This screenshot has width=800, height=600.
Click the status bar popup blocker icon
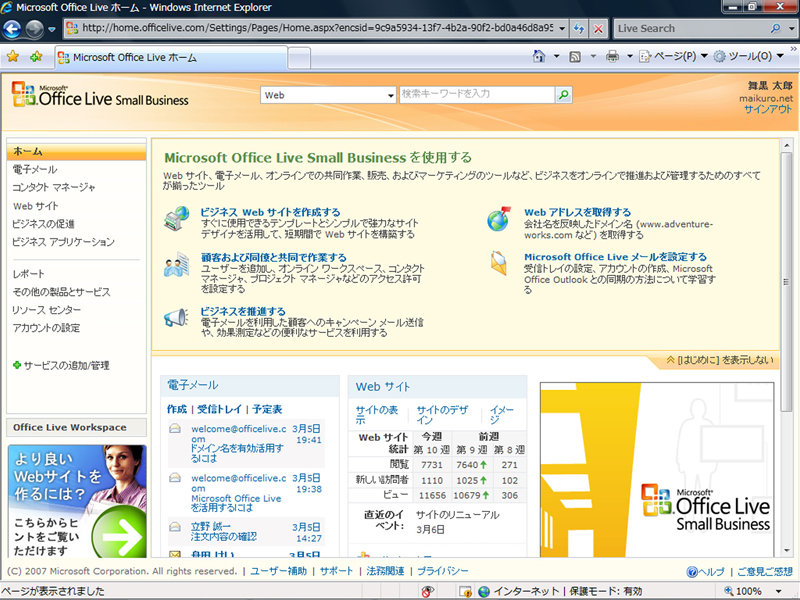coord(428,591)
